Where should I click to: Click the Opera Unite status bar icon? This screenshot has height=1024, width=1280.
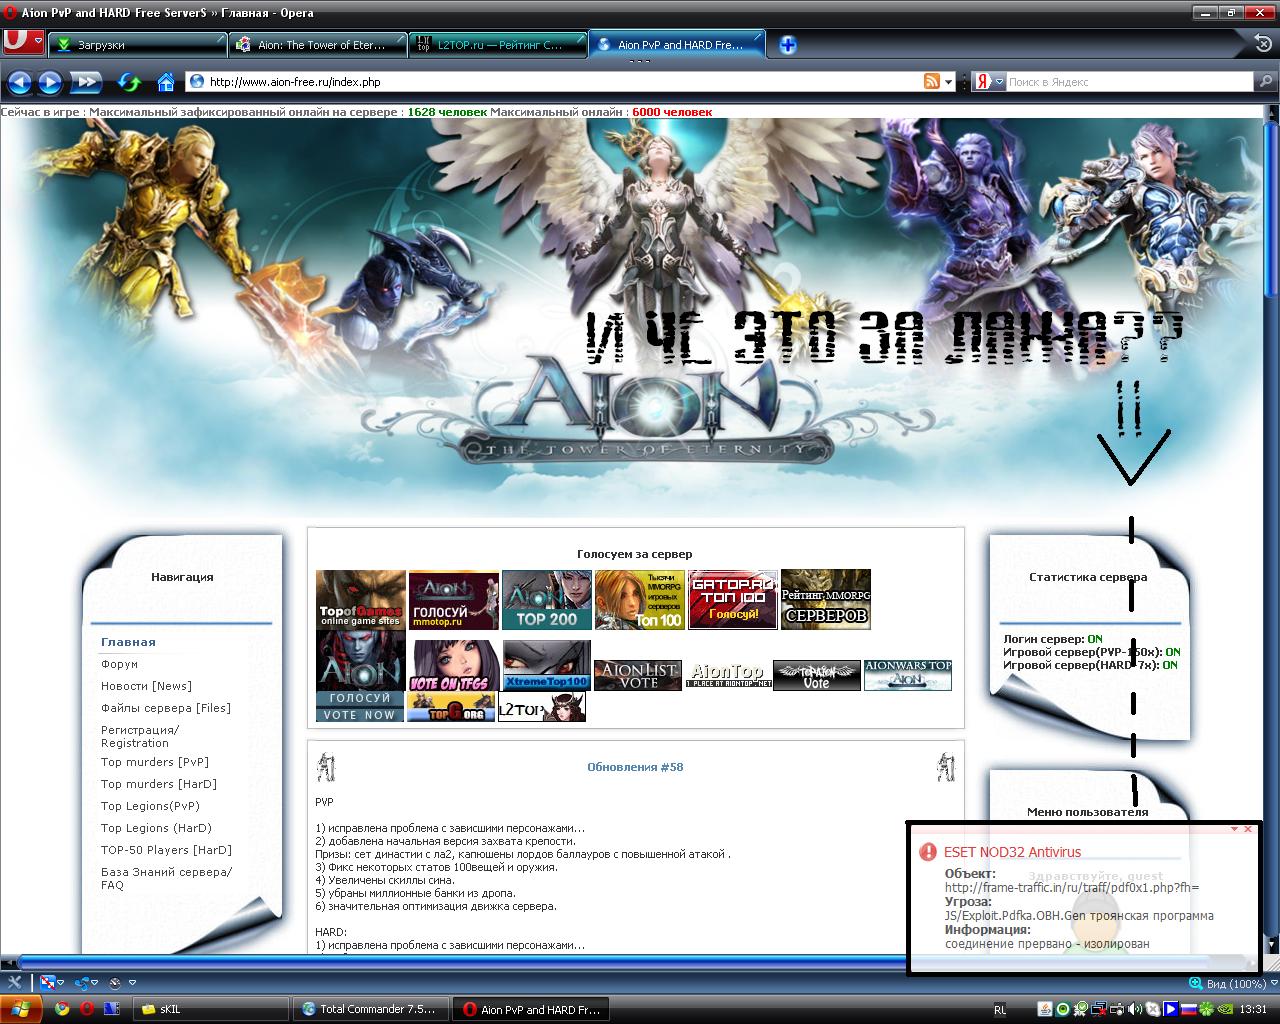pos(47,983)
